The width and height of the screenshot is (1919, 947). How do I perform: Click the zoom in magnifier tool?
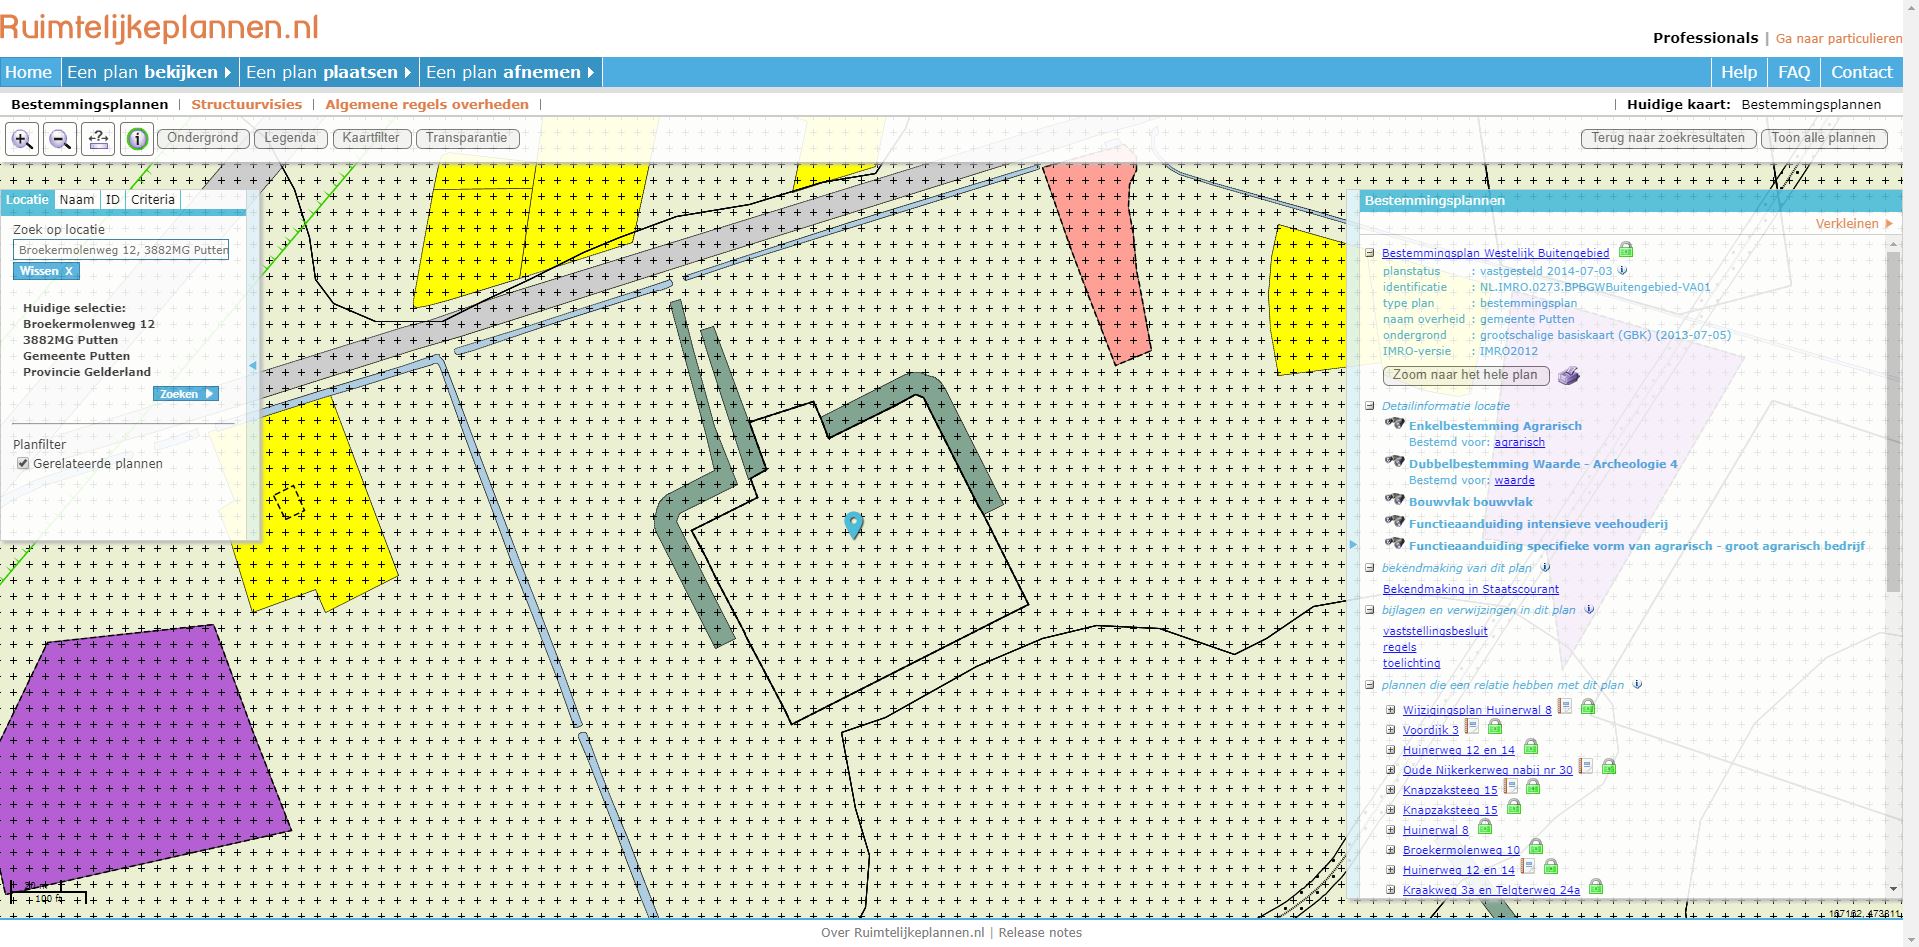[x=22, y=139]
